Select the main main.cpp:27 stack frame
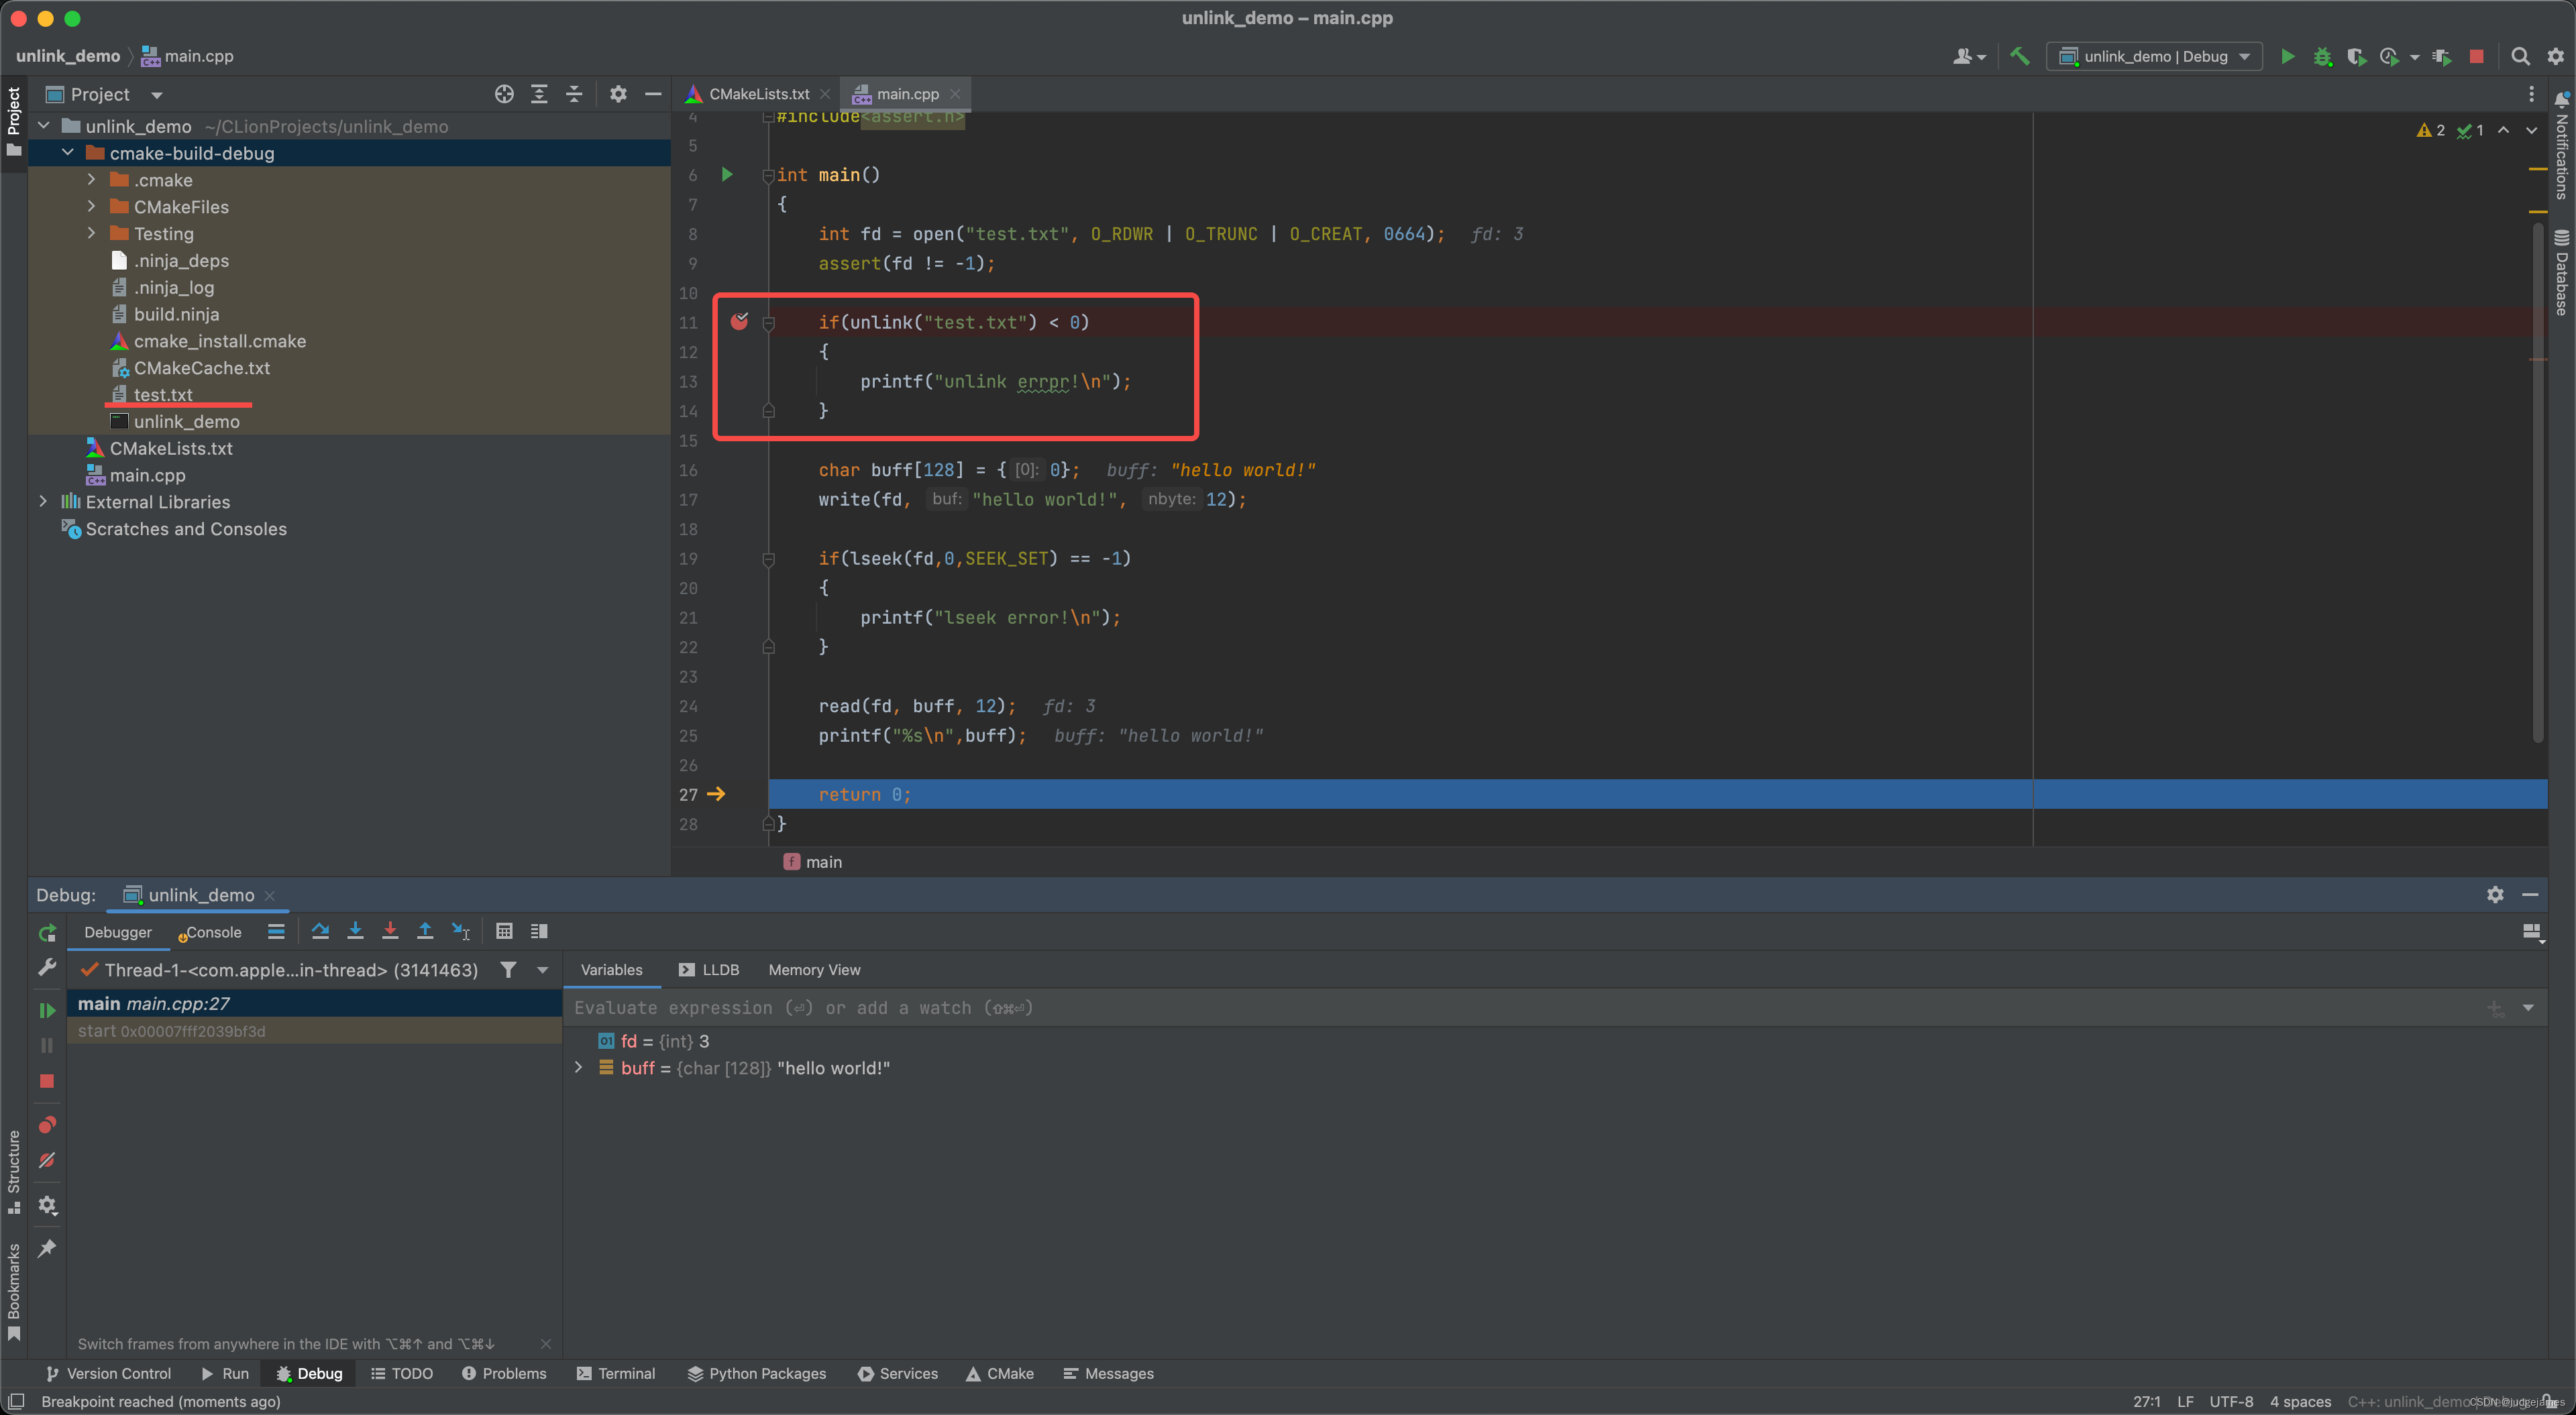Screen dimensions: 2576x1415 pyautogui.click(x=314, y=1003)
